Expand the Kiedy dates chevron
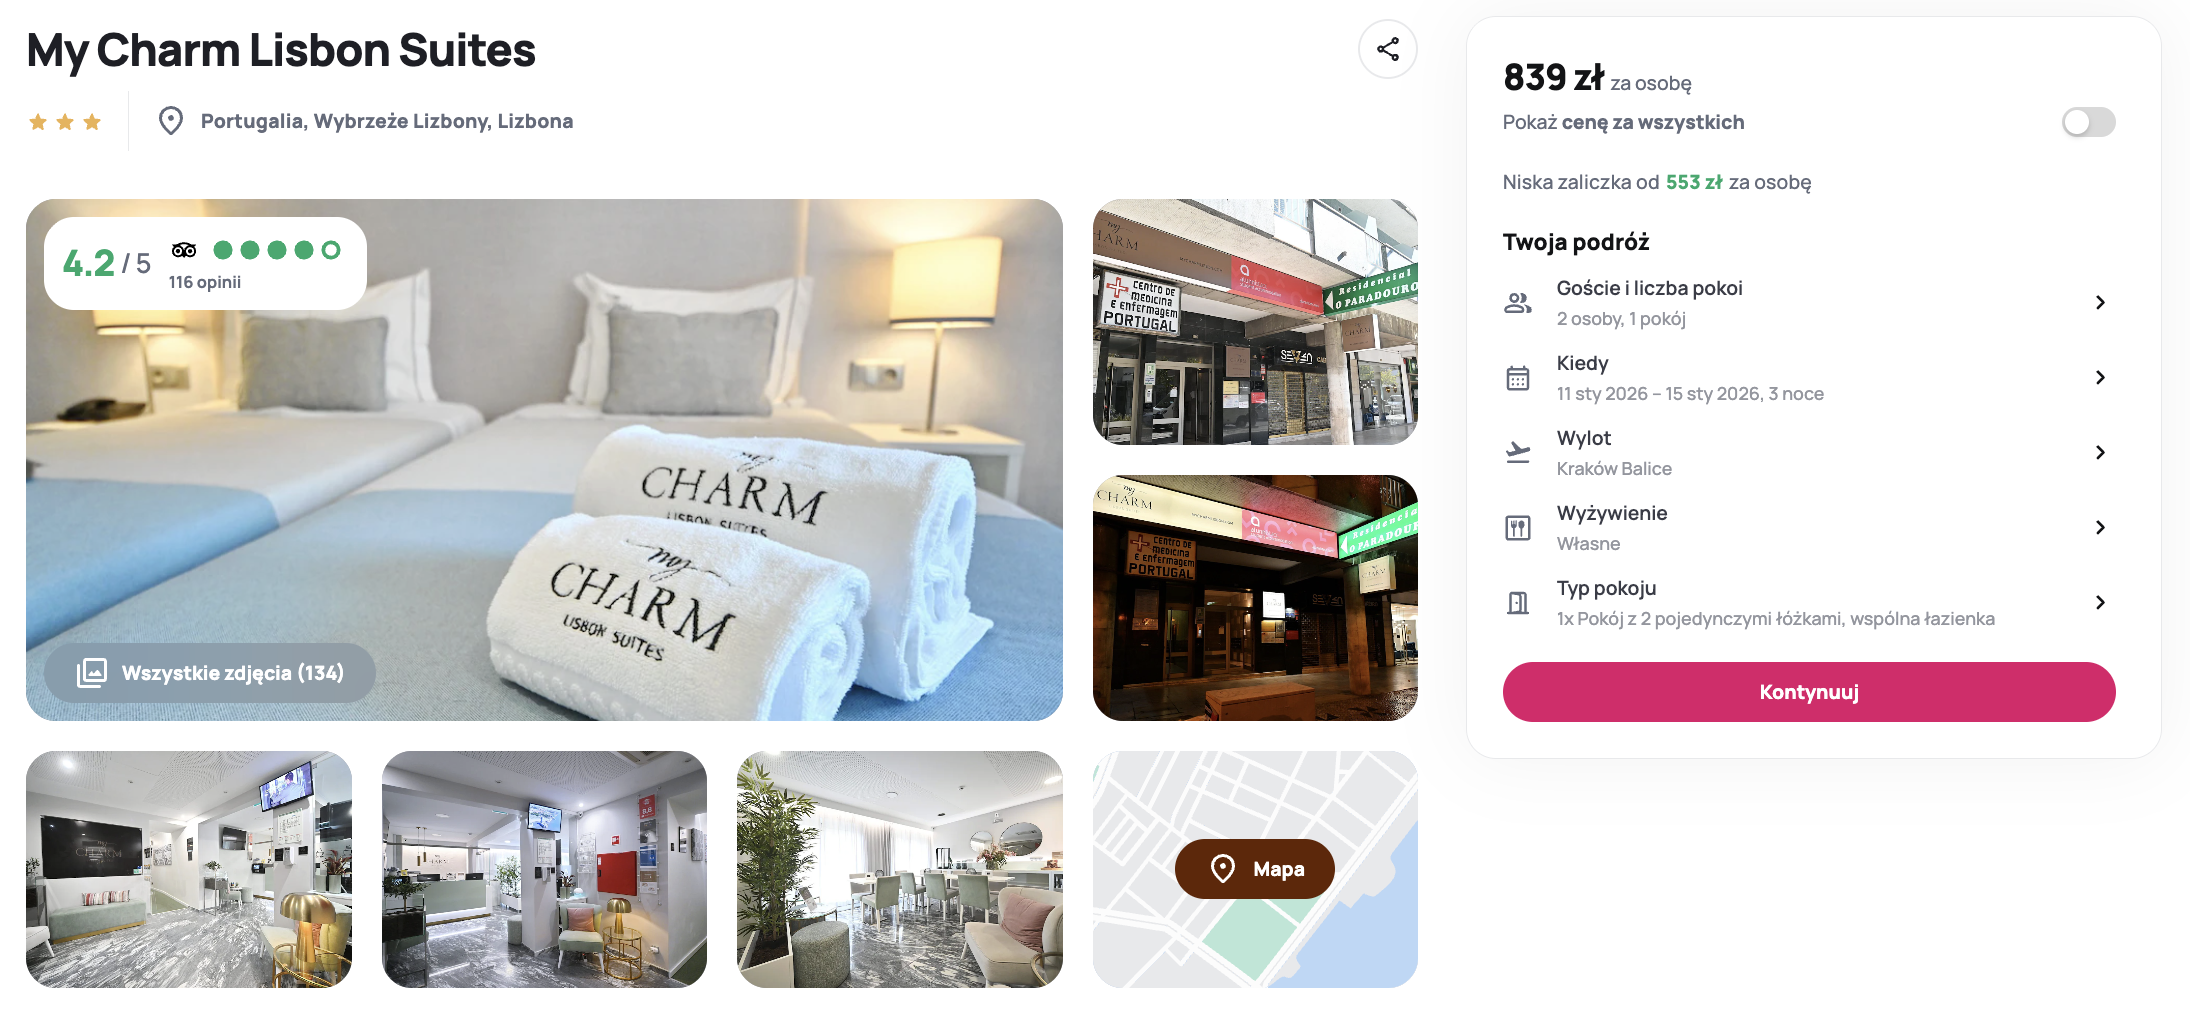 click(x=2100, y=378)
